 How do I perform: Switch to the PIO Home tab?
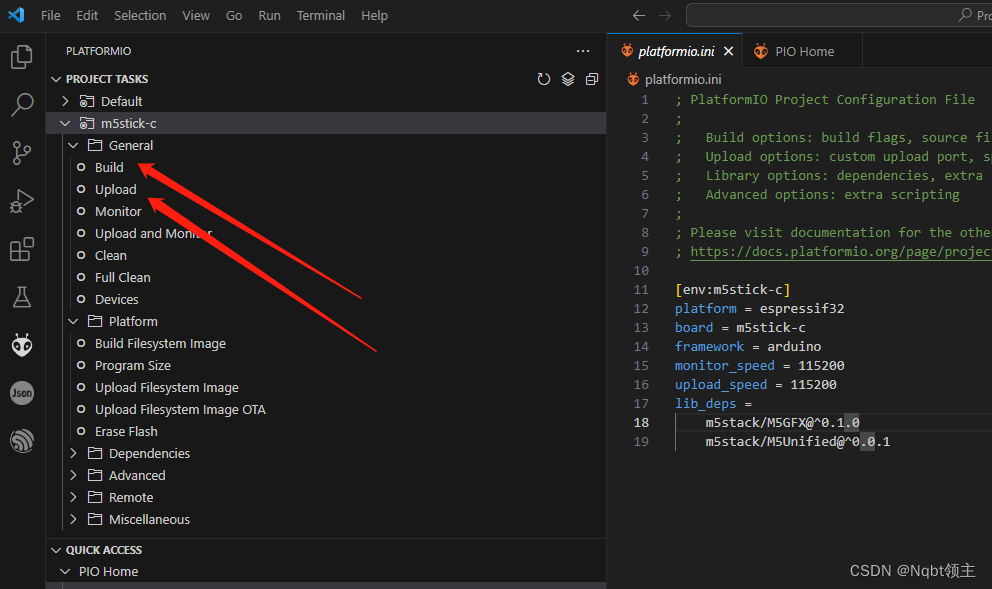[803, 51]
